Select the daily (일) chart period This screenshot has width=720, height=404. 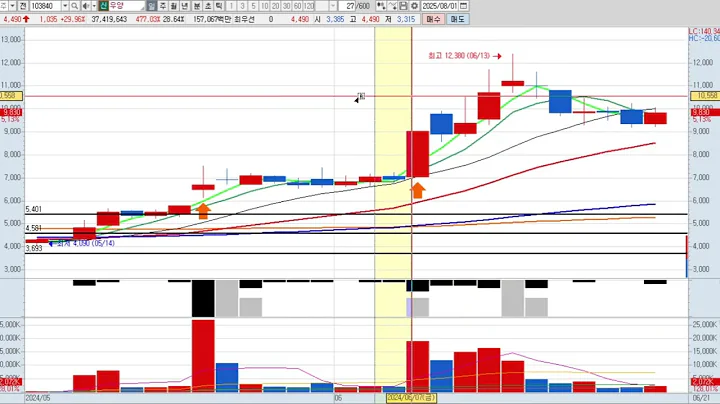(152, 6)
